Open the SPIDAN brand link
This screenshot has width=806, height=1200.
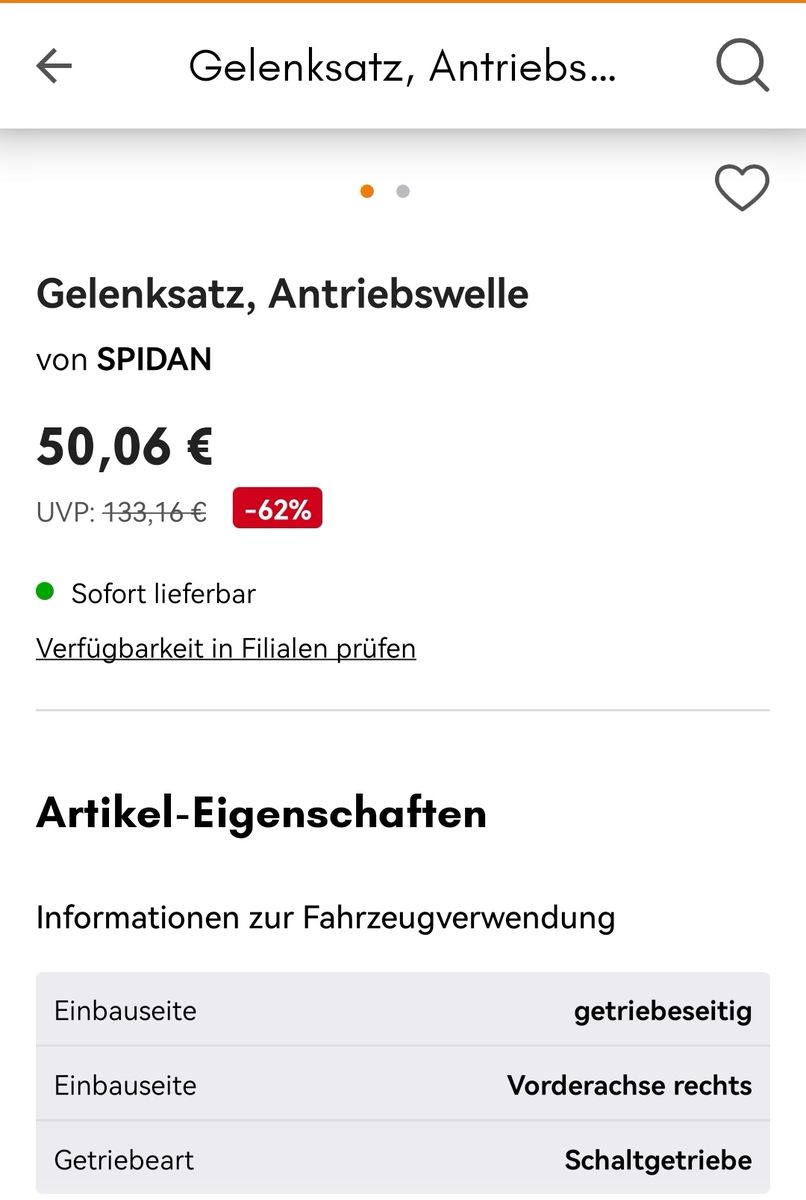pyautogui.click(x=154, y=359)
